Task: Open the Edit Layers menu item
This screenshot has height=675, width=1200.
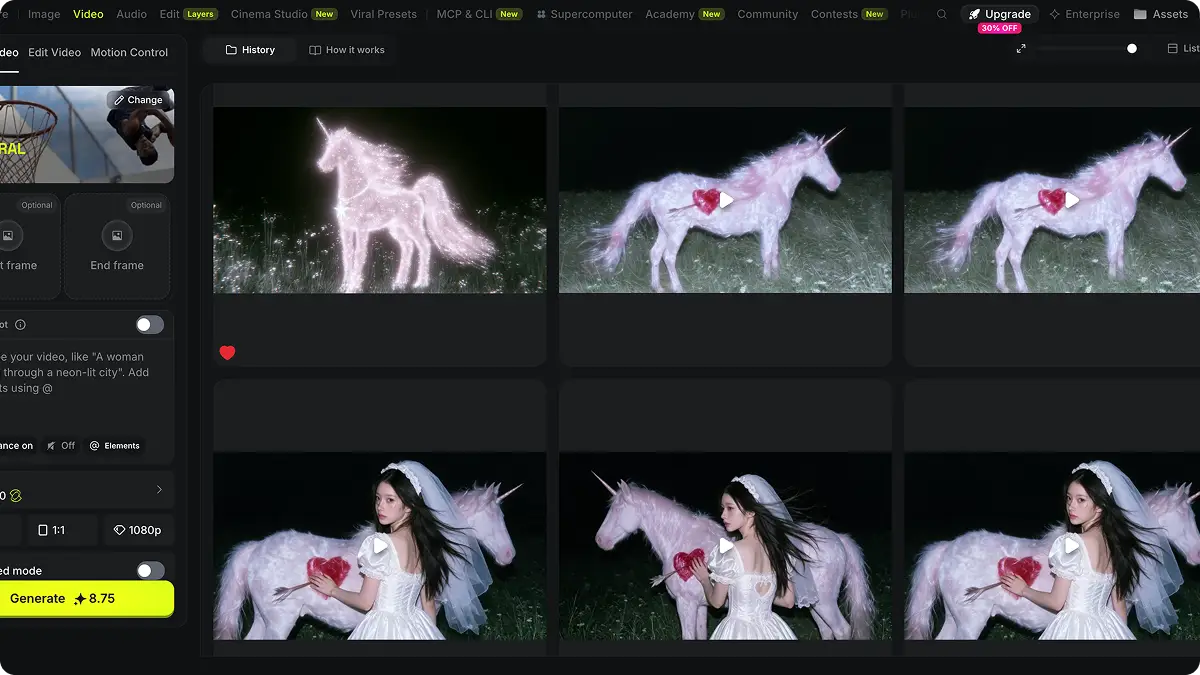Action: 188,14
